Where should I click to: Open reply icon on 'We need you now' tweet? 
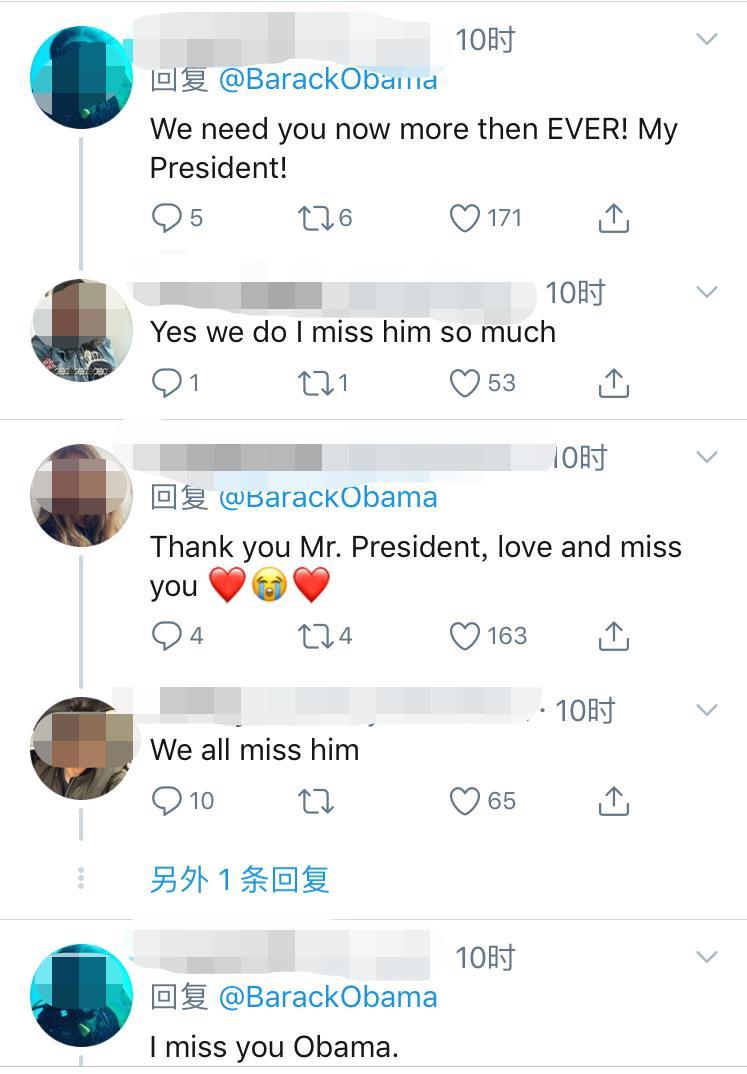coord(169,218)
